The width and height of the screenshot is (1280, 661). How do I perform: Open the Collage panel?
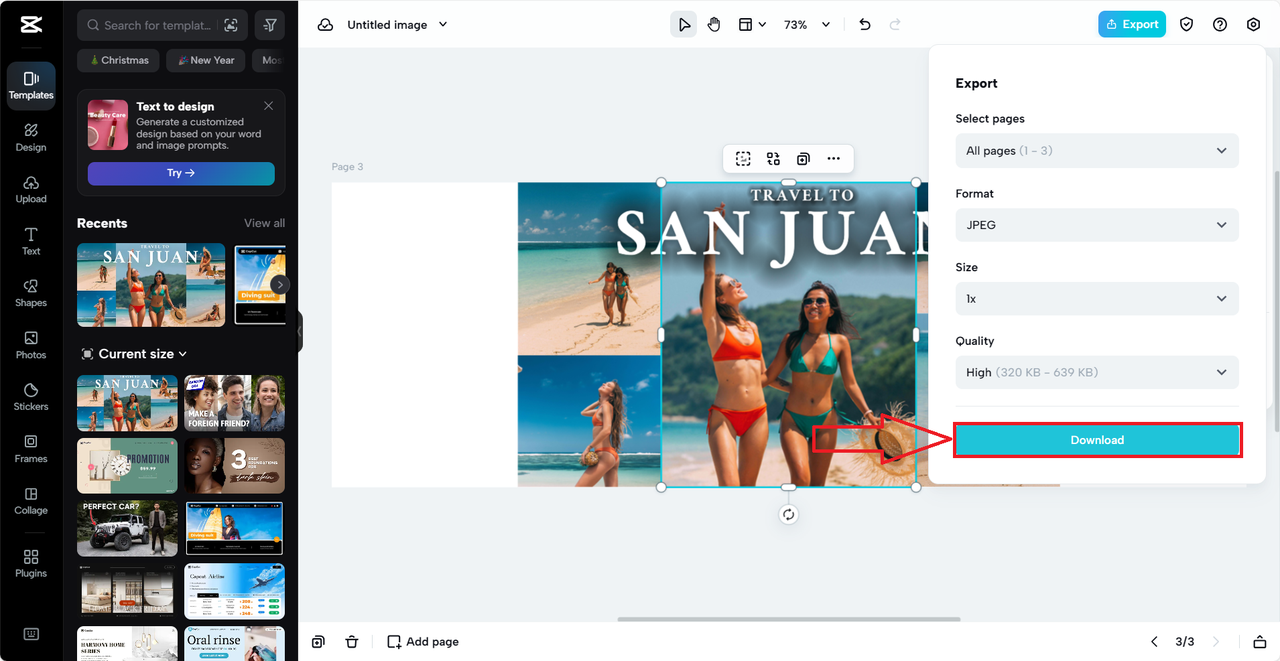[31, 501]
